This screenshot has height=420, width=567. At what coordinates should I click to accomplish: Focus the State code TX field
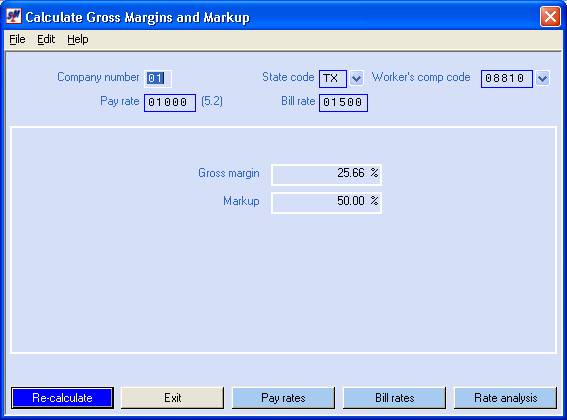(x=333, y=79)
